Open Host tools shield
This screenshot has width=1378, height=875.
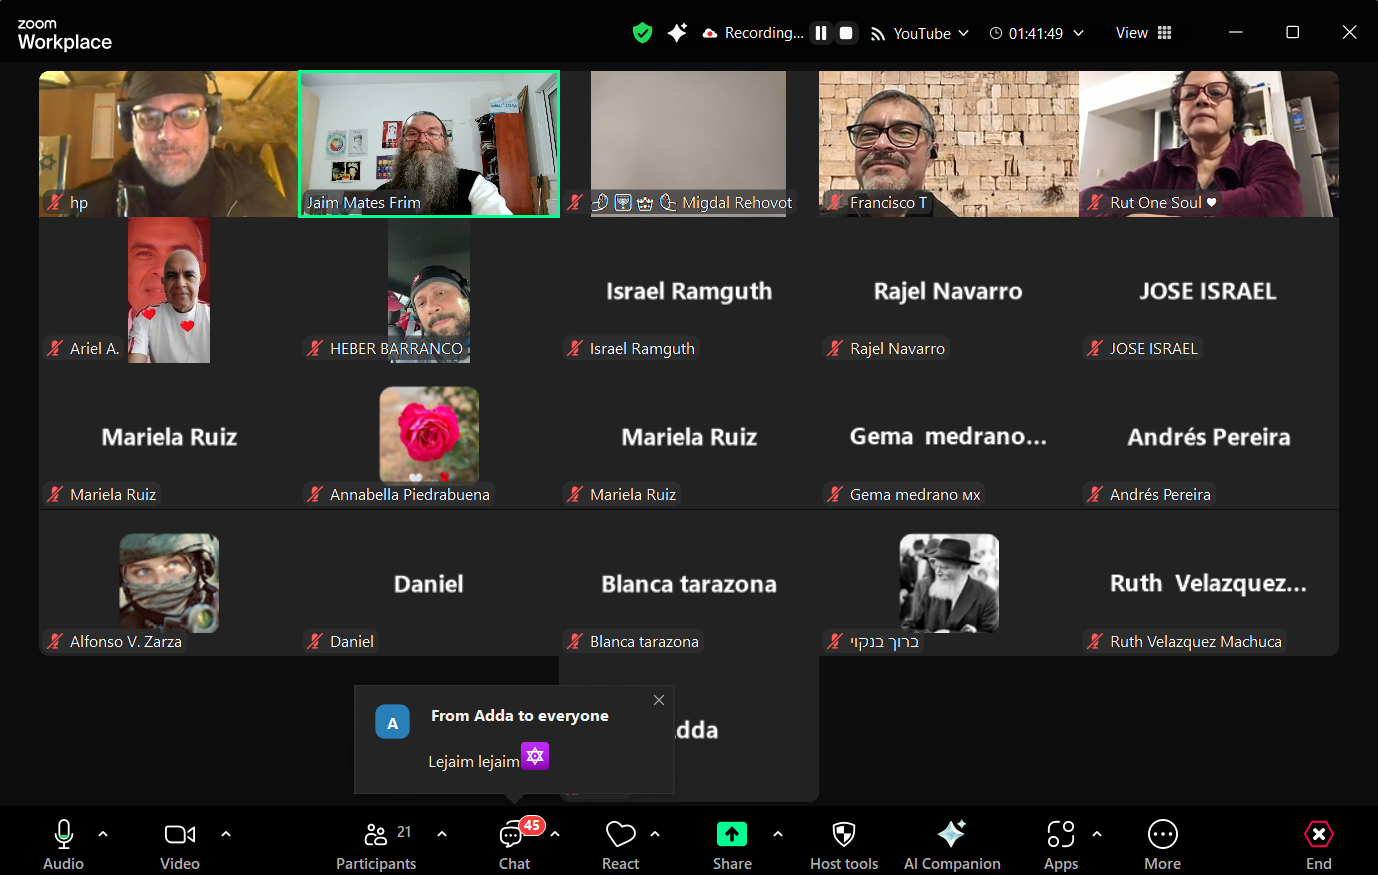844,844
